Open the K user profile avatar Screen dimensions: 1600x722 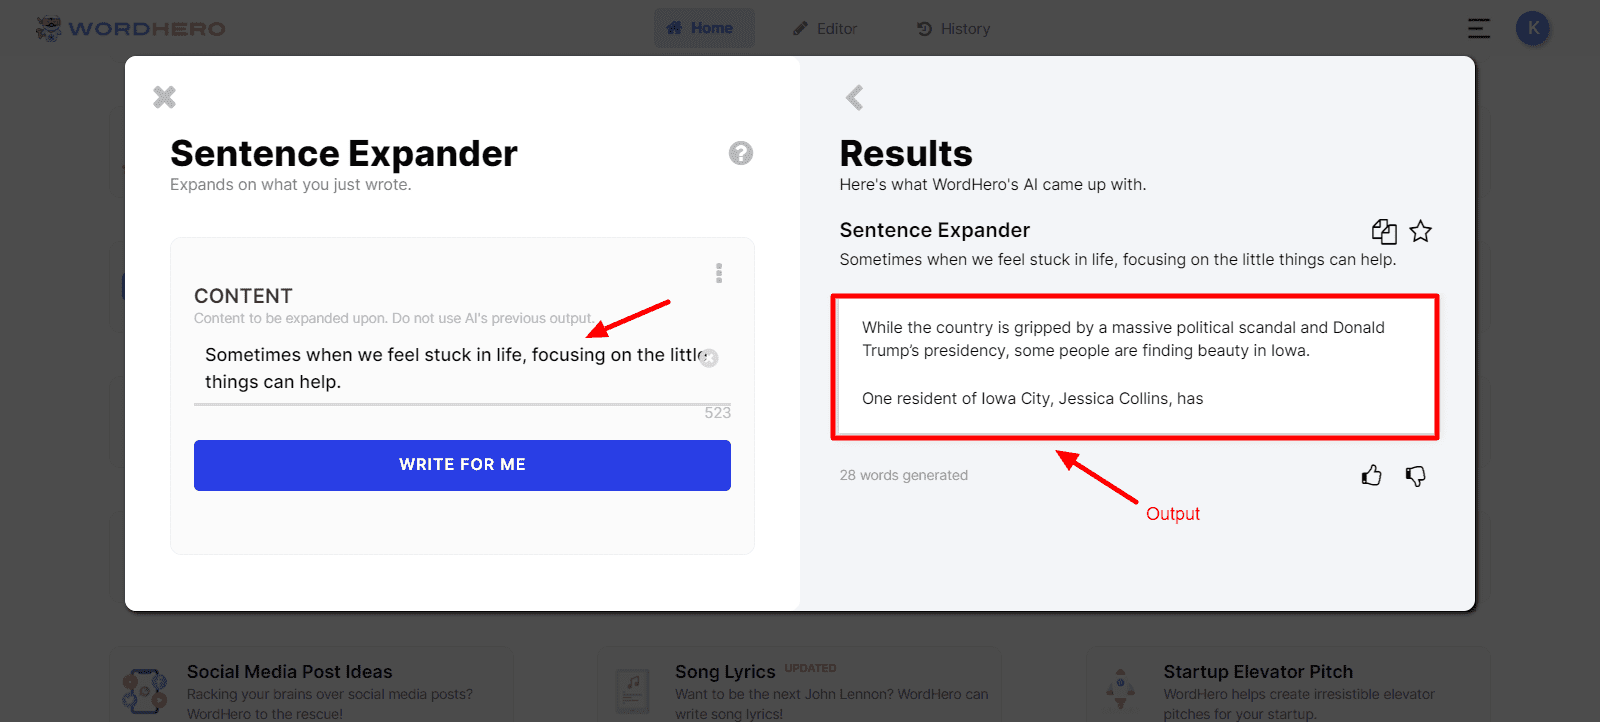pyautogui.click(x=1533, y=28)
